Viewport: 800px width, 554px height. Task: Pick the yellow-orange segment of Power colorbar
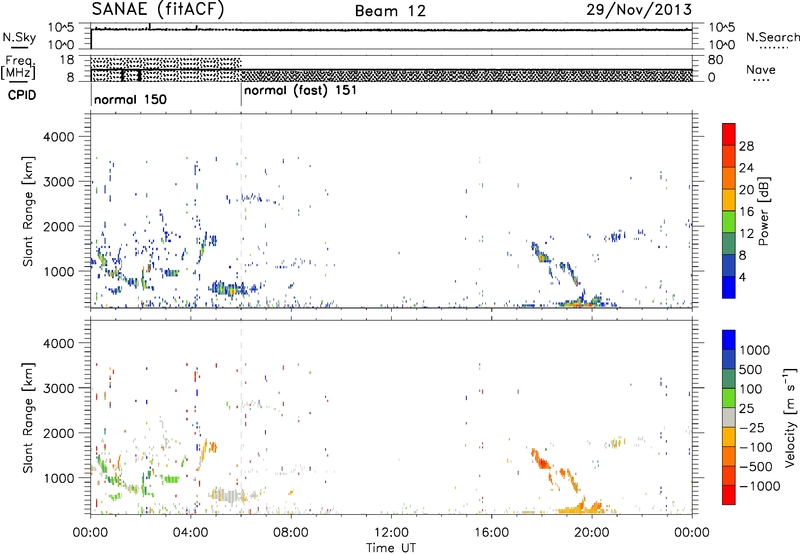[x=729, y=200]
